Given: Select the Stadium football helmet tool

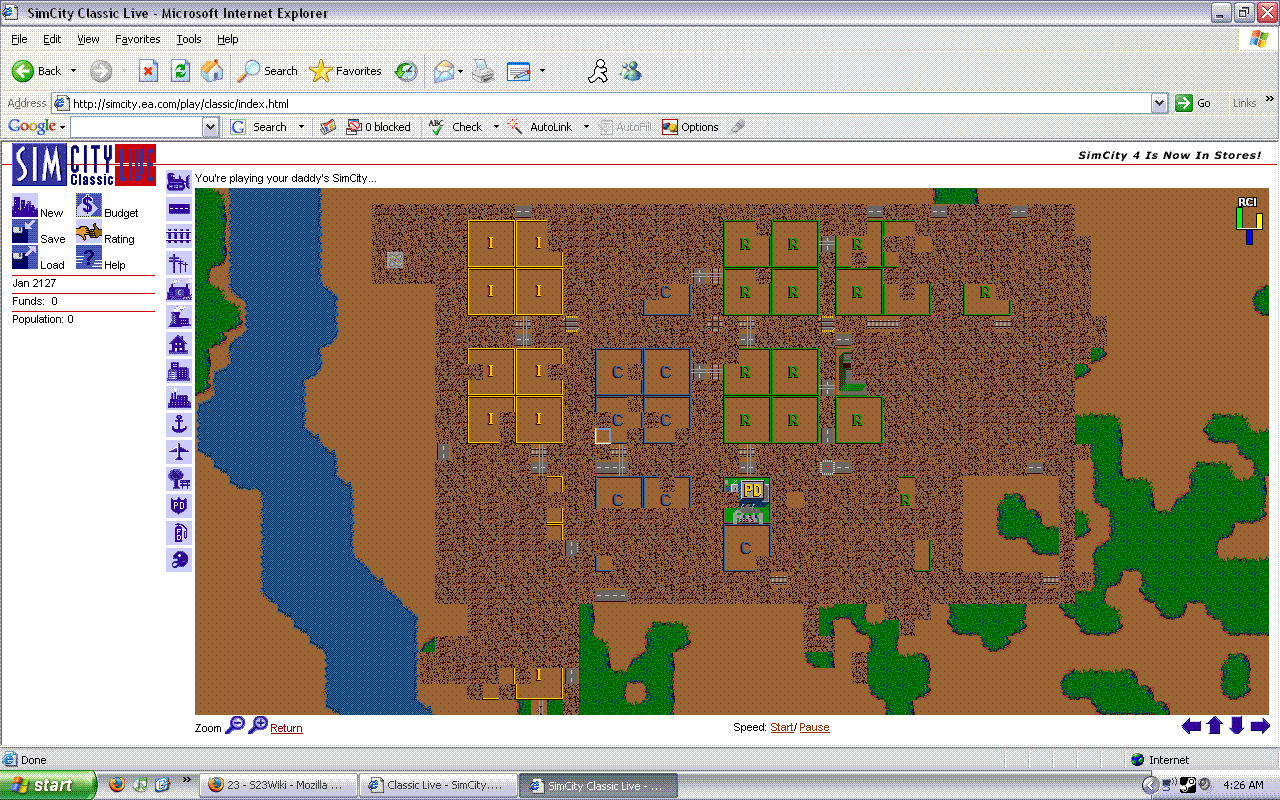Looking at the screenshot, I should (x=179, y=560).
